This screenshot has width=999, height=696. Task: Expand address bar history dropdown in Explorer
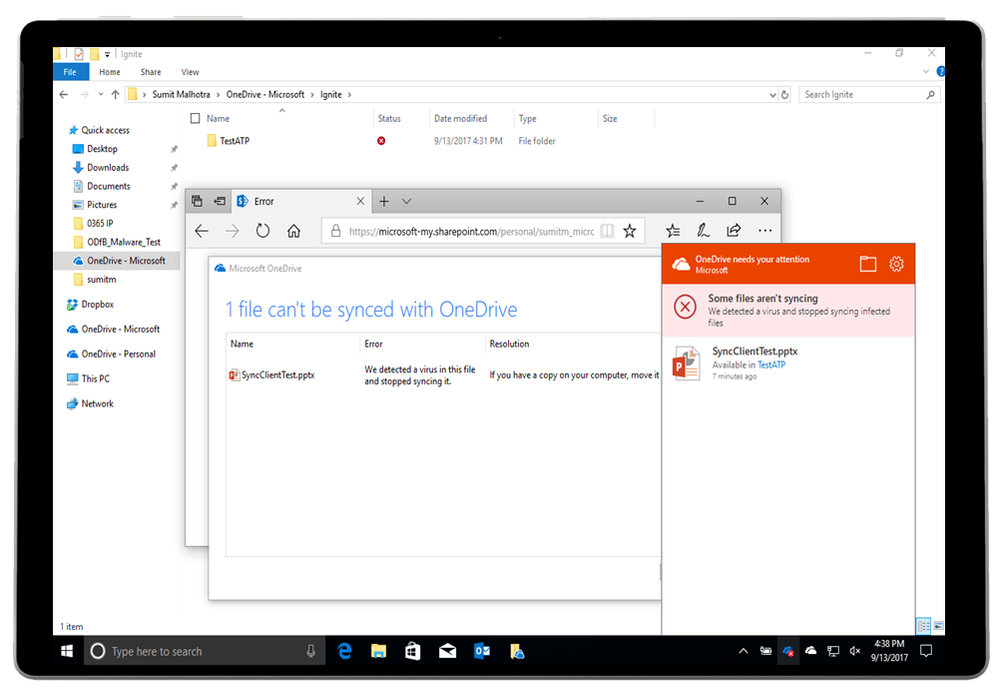coord(773,95)
